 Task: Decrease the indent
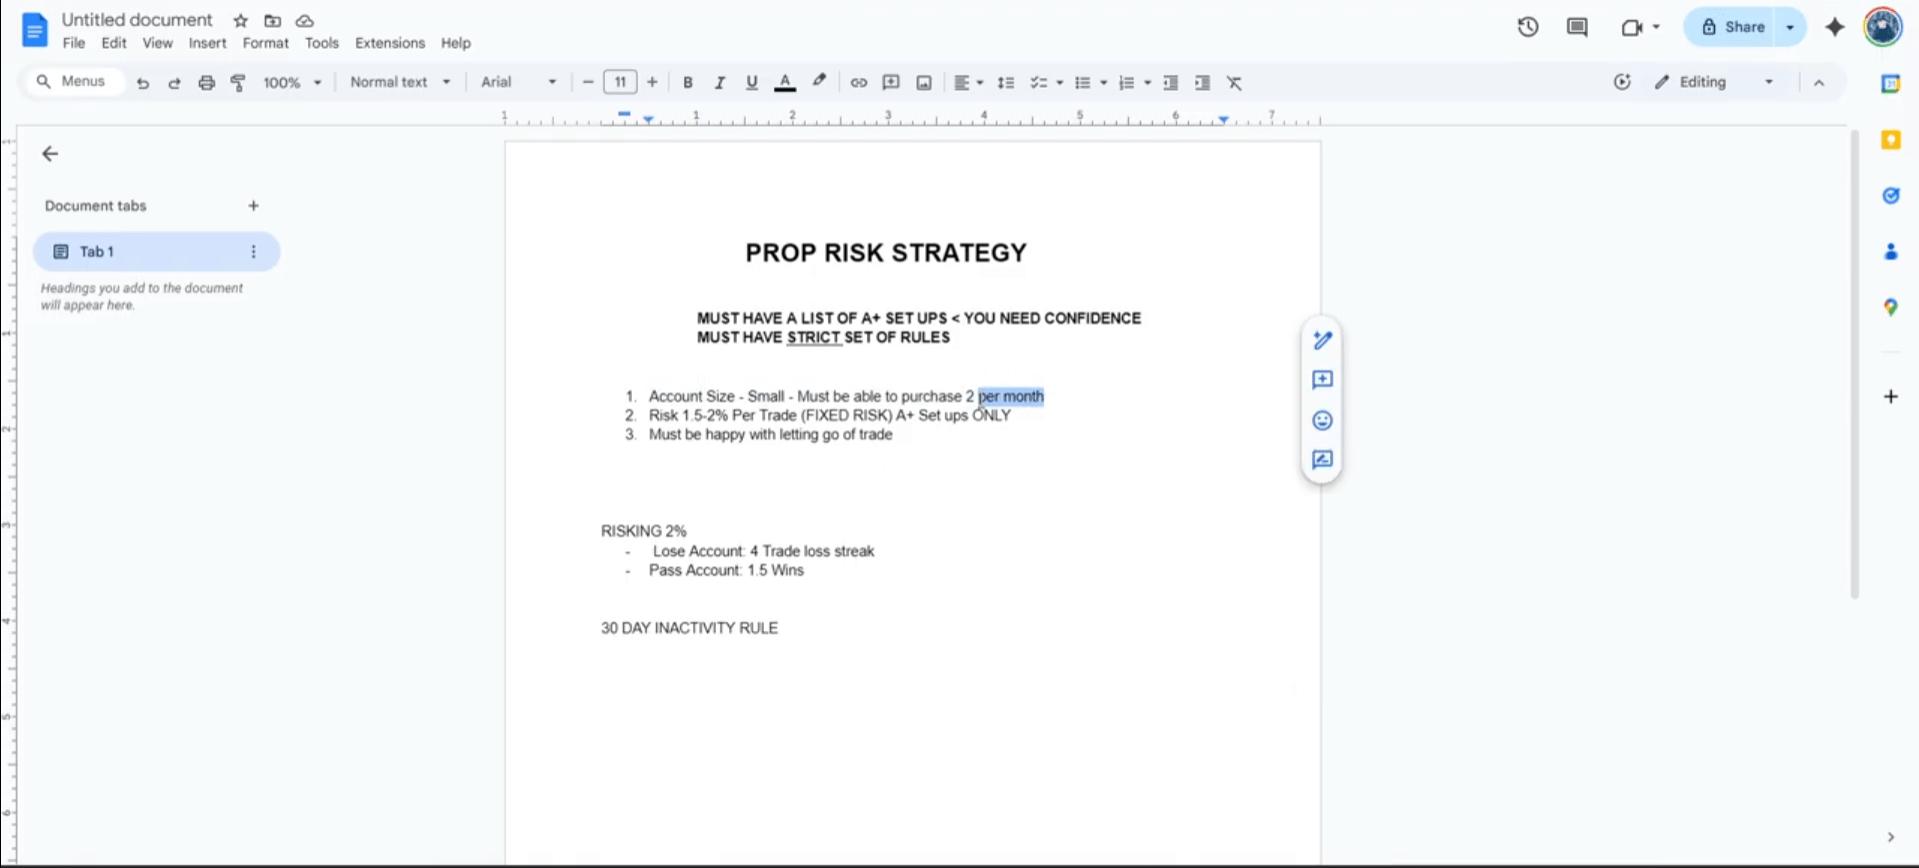point(1170,83)
